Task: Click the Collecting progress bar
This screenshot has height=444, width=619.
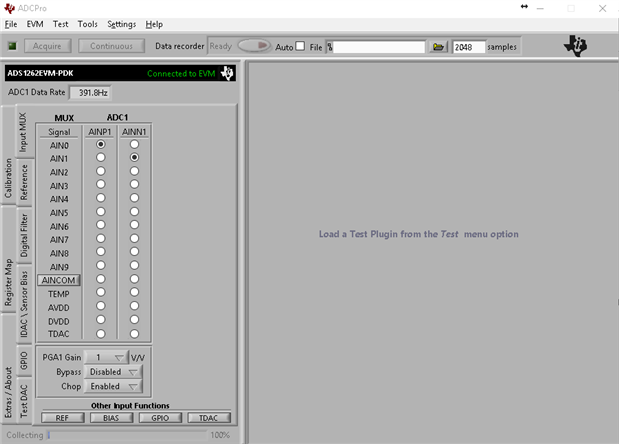Action: pos(127,435)
